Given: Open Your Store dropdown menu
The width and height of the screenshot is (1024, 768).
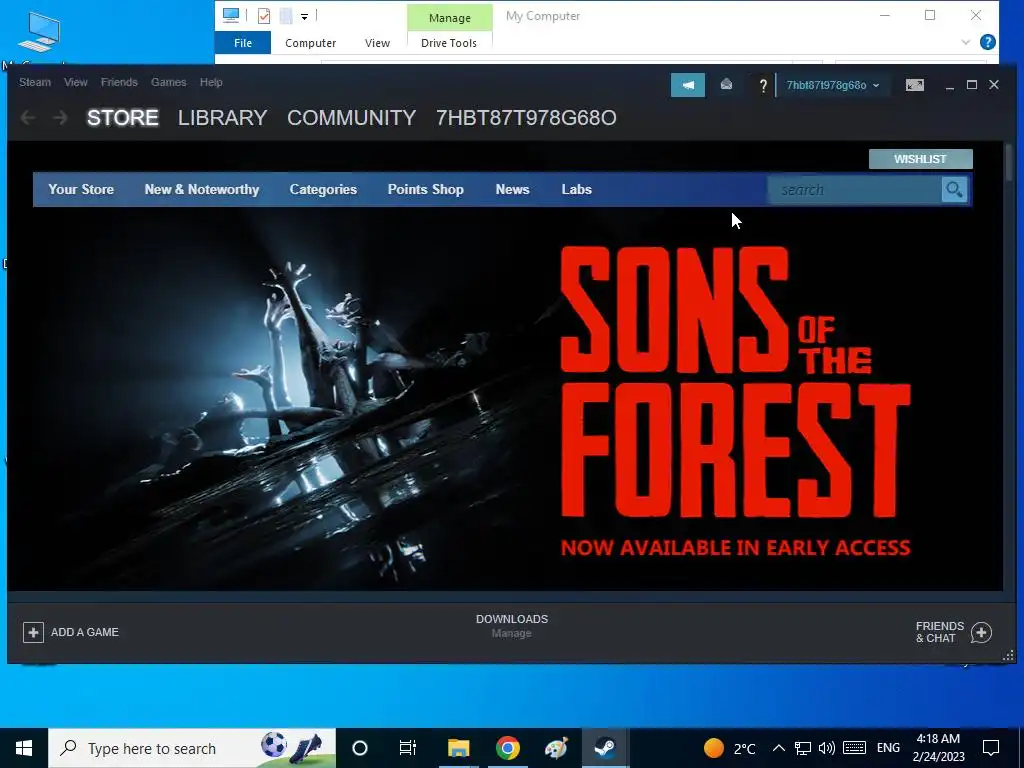Looking at the screenshot, I should click(x=81, y=189).
